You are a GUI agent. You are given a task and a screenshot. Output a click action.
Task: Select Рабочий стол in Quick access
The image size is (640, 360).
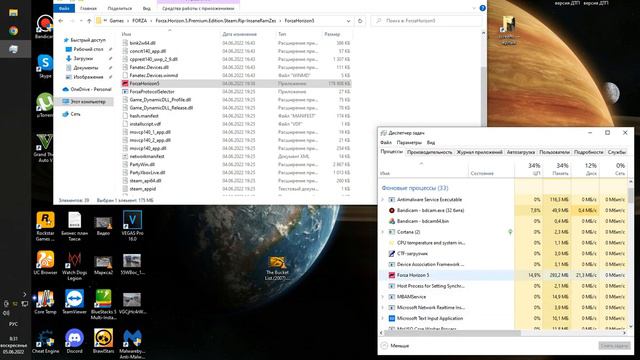coord(87,49)
